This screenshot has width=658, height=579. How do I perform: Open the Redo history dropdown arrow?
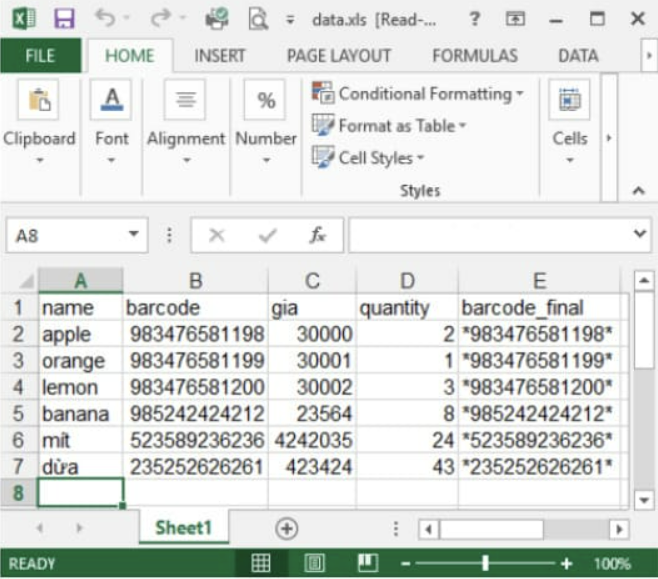click(x=182, y=18)
